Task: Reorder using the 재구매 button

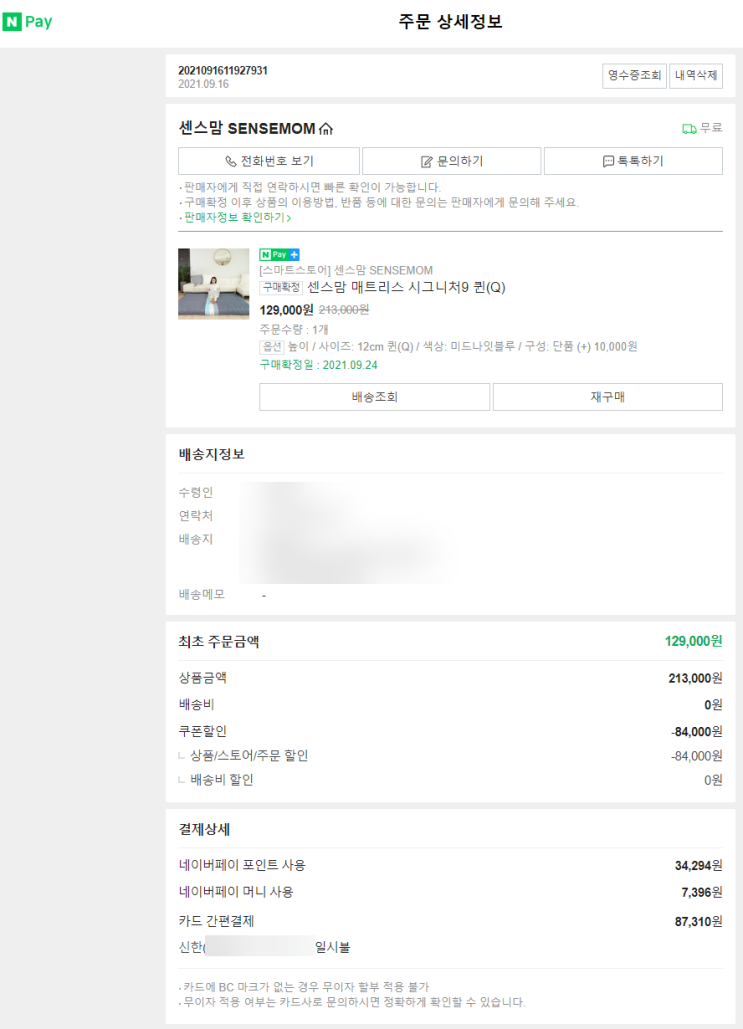Action: coord(607,397)
